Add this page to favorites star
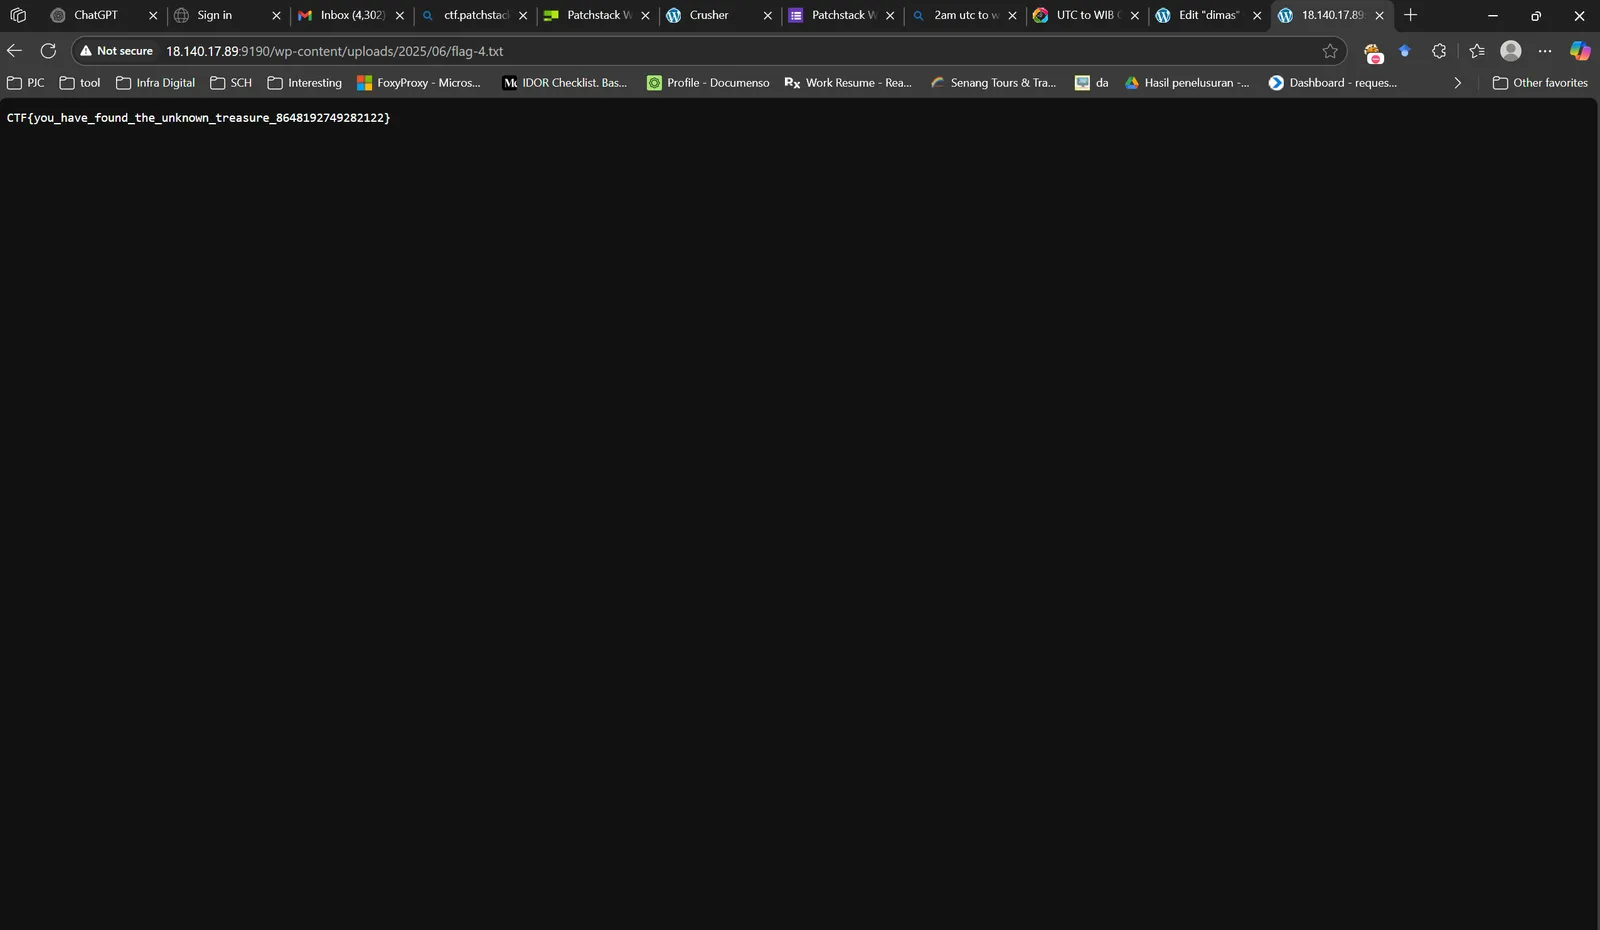Viewport: 1600px width, 930px height. (x=1330, y=51)
